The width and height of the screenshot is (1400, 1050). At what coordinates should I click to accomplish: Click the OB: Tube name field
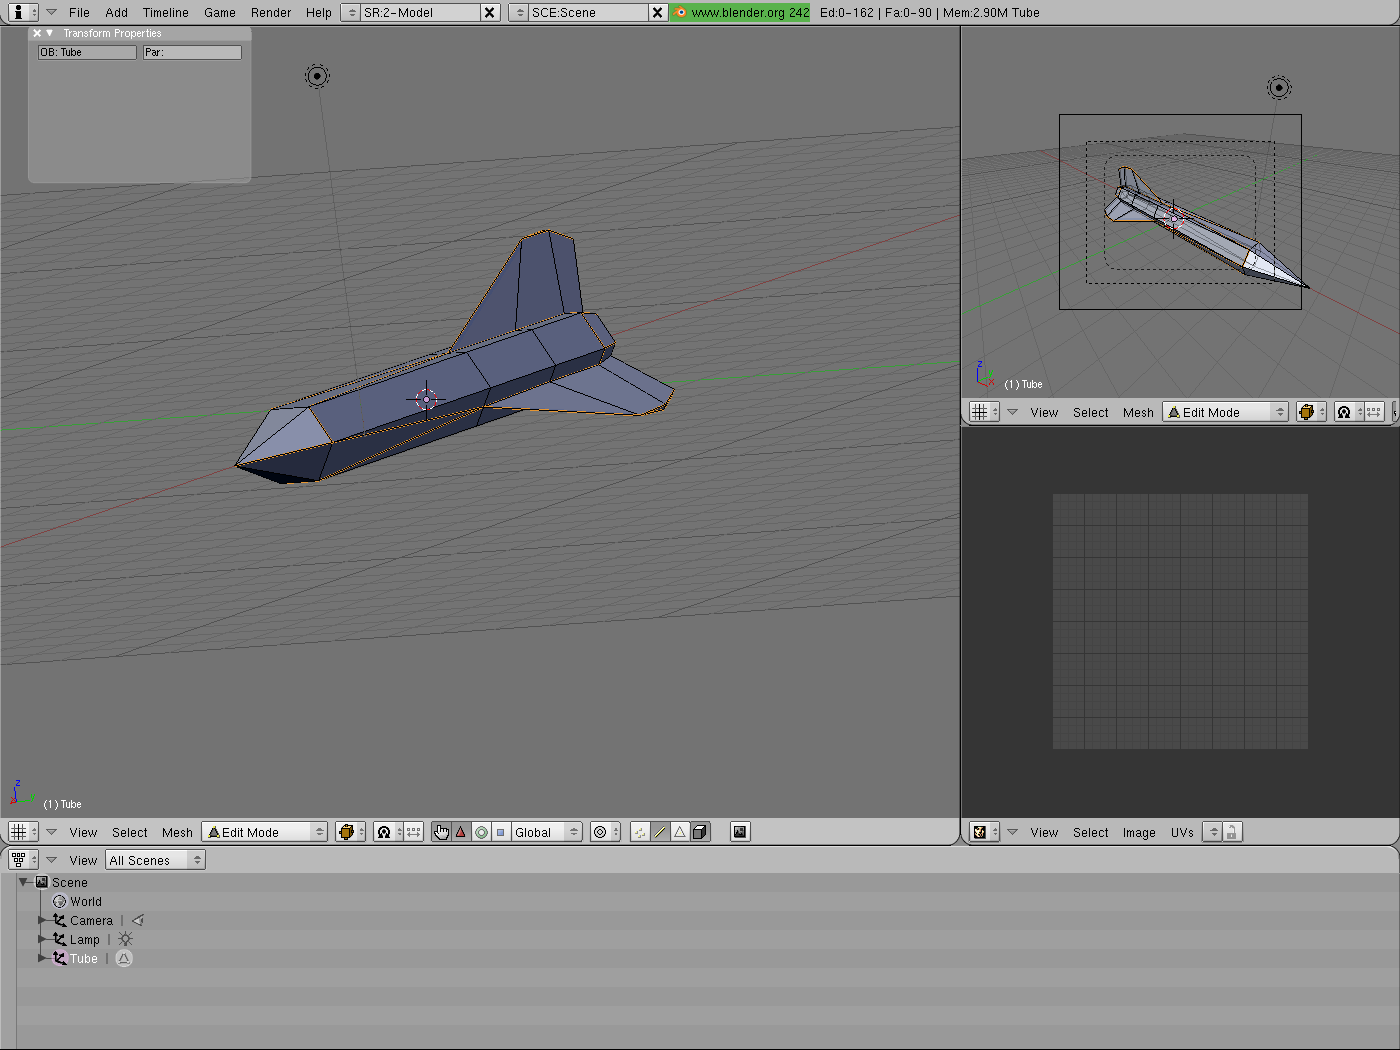[87, 52]
